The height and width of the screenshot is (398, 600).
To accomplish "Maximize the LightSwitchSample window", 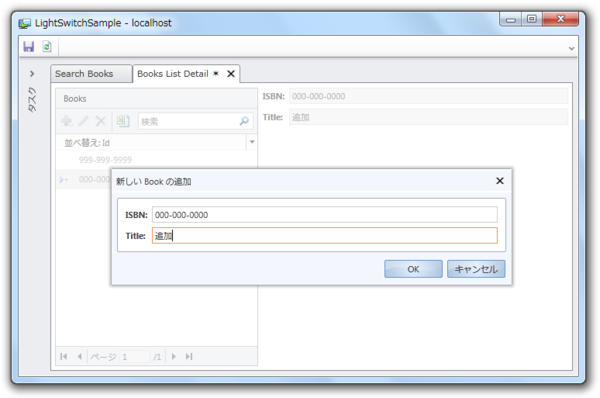I will pos(532,19).
